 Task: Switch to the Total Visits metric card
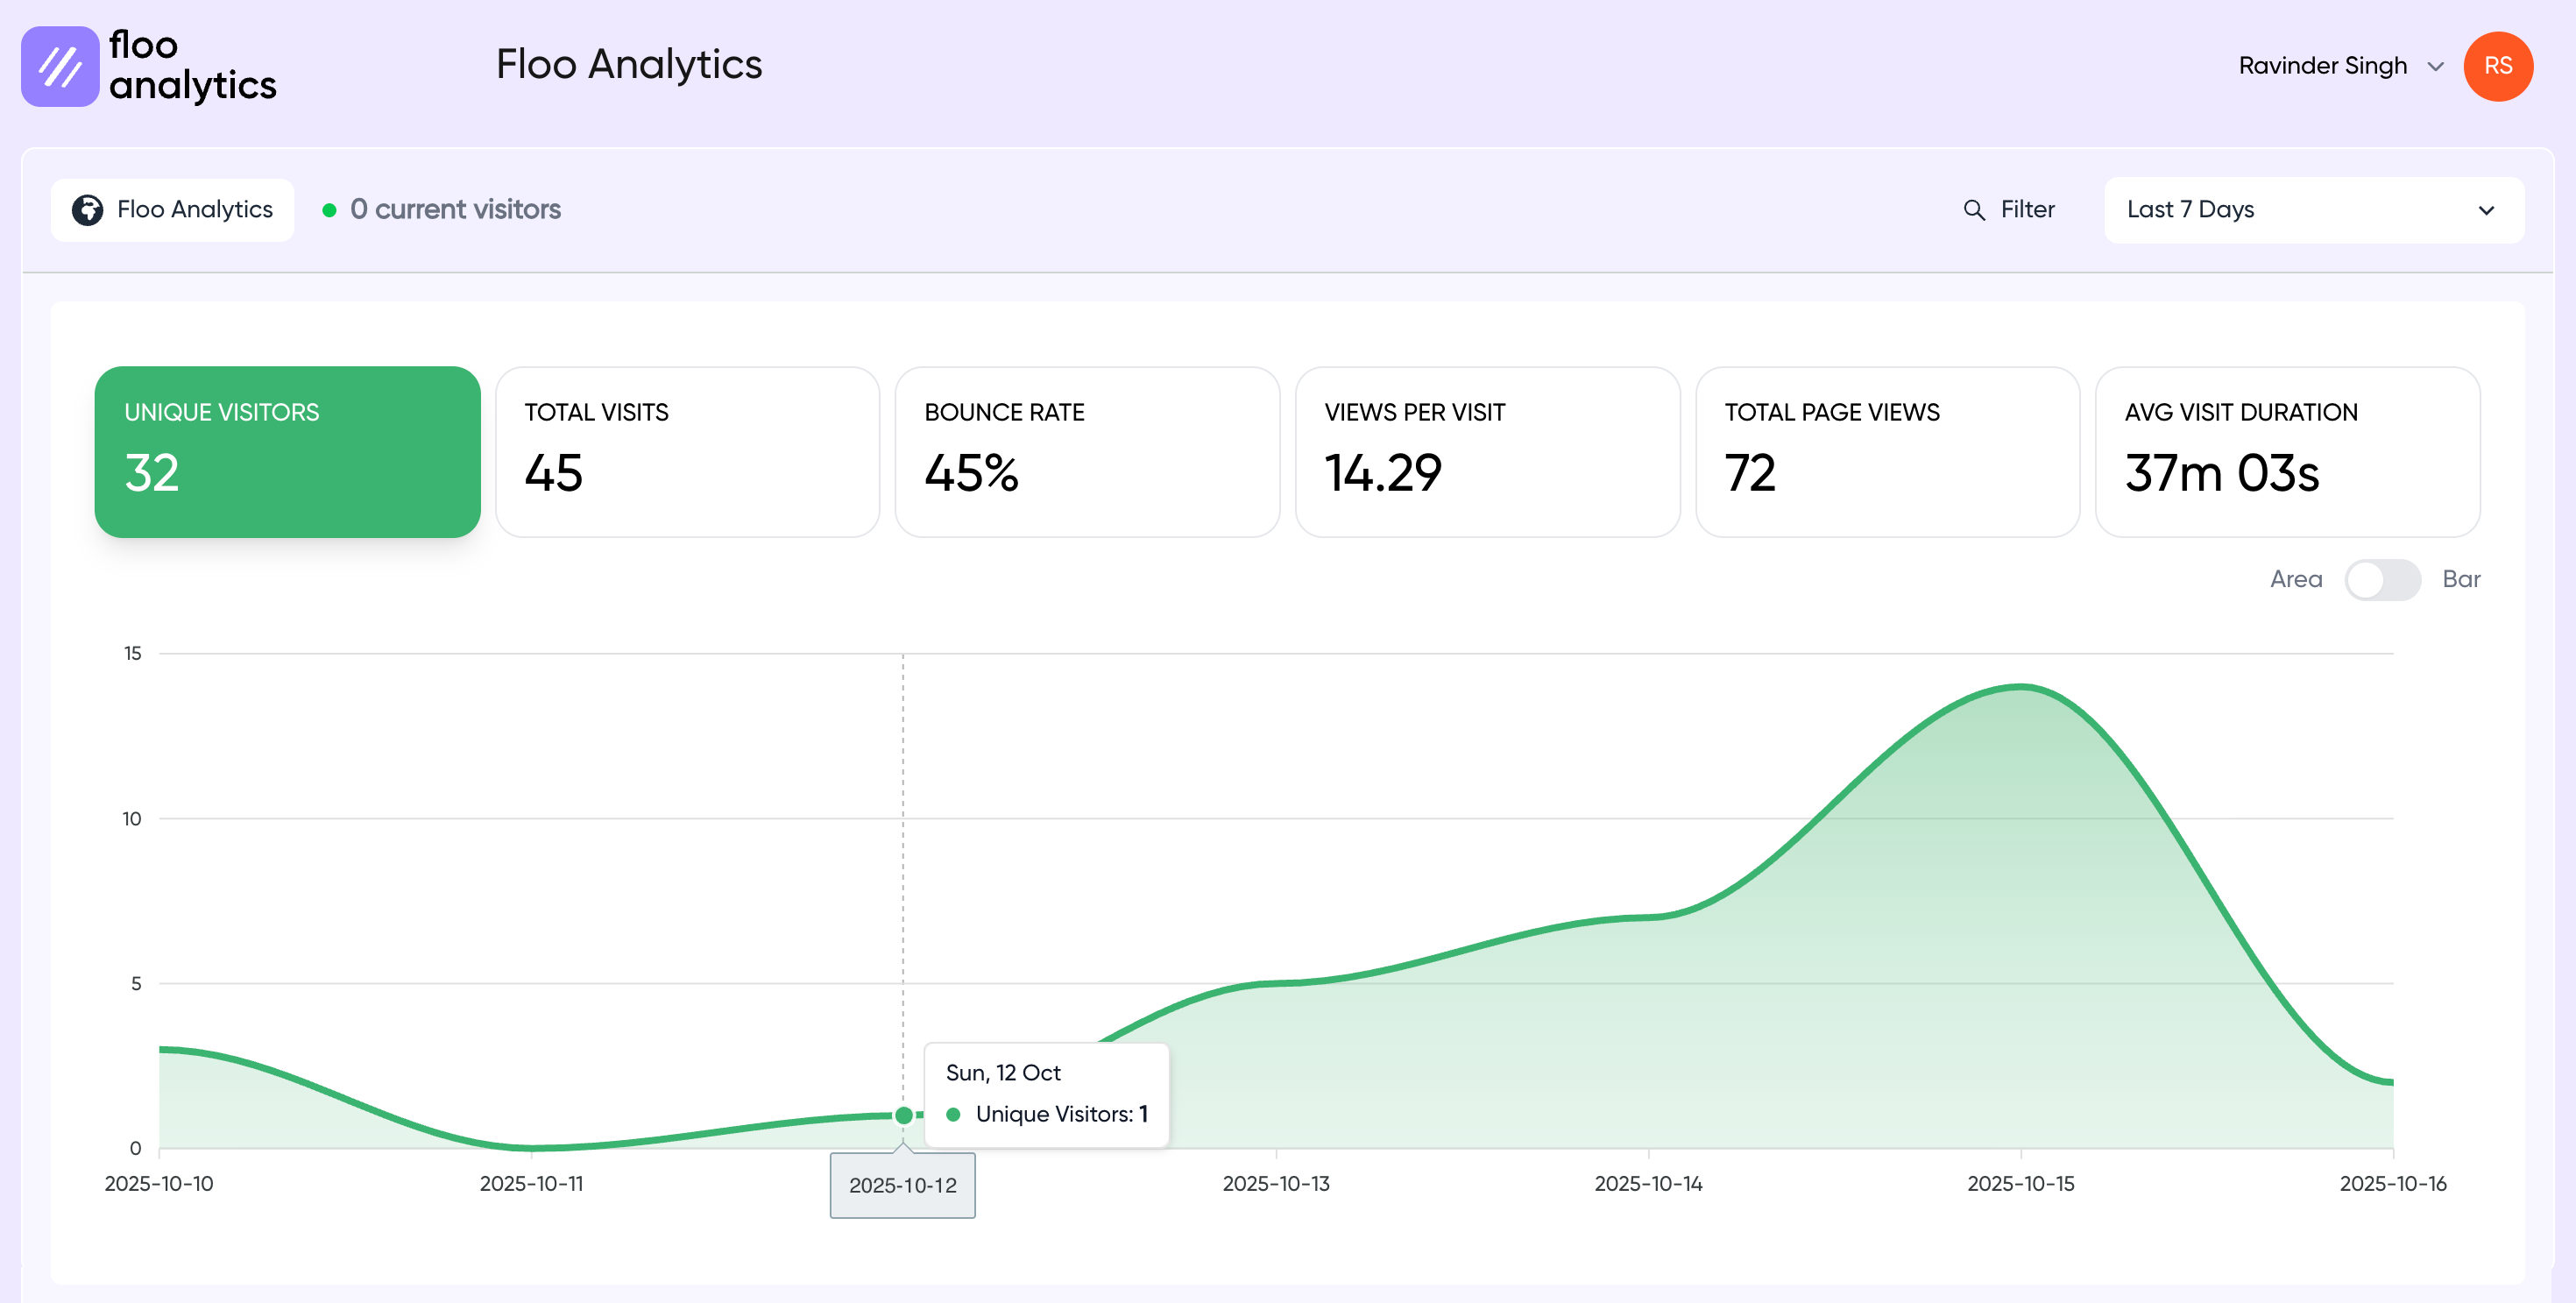687,452
